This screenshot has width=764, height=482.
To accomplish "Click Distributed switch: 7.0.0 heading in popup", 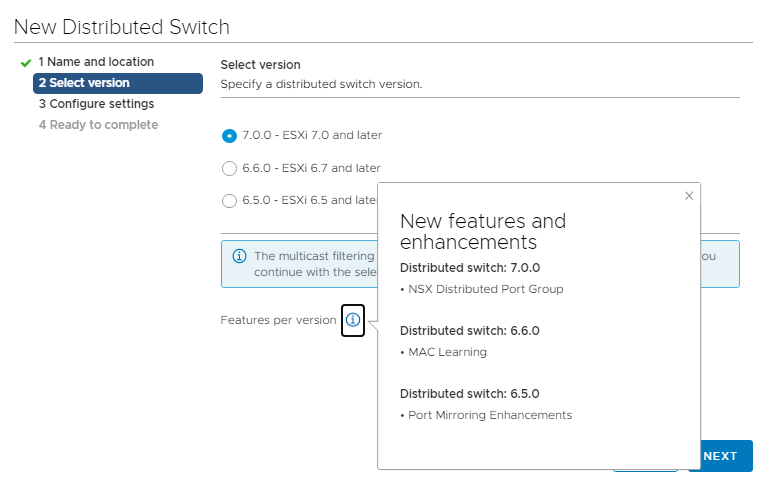I will [x=469, y=267].
